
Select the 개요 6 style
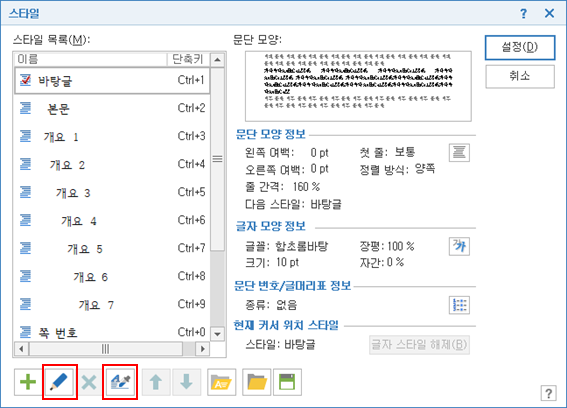pyautogui.click(x=112, y=277)
